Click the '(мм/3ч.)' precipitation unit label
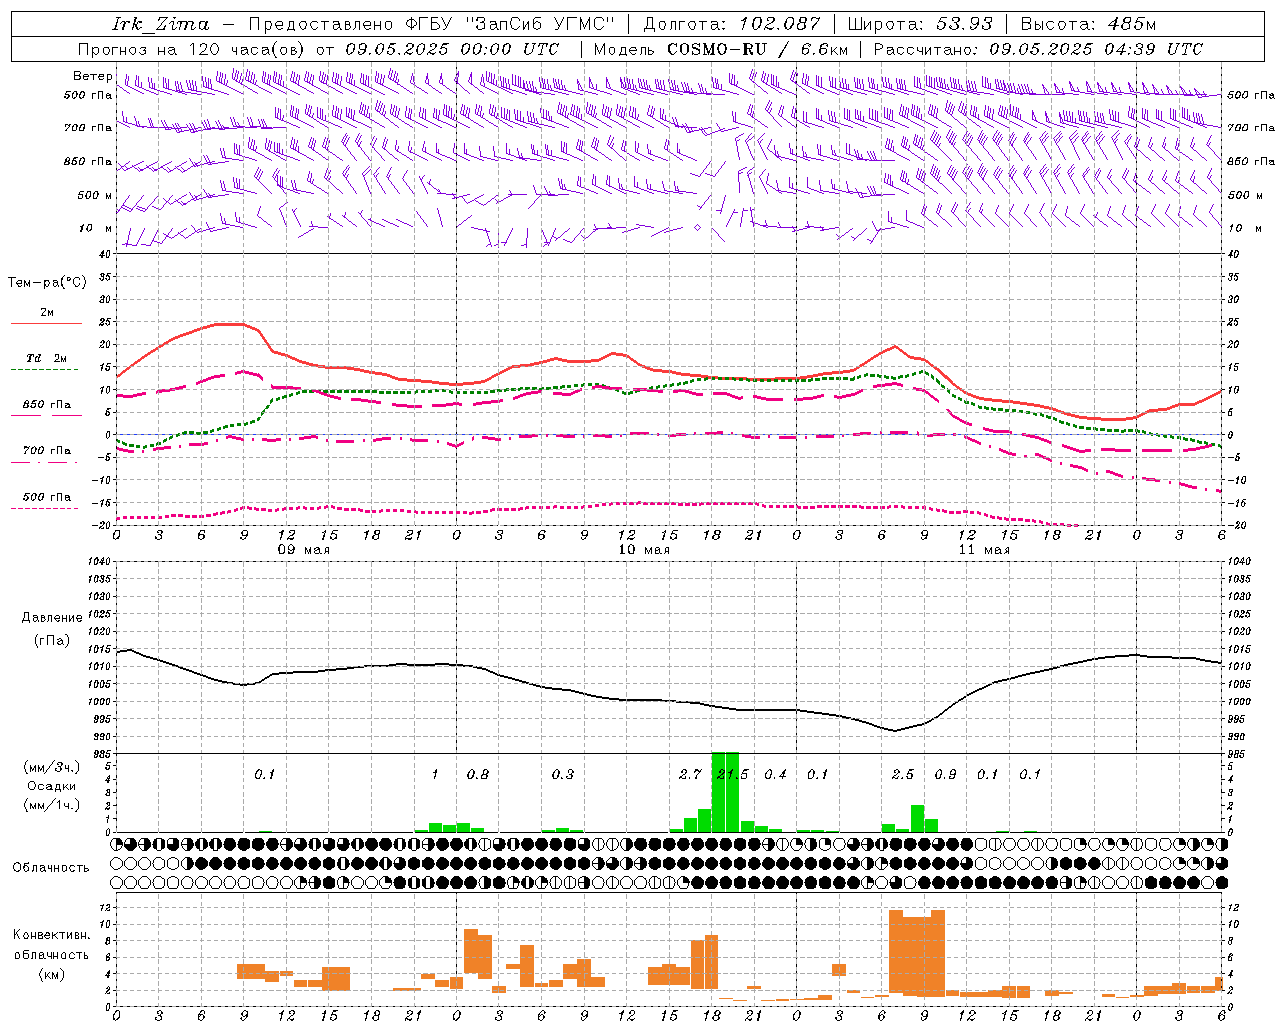 coord(52,767)
